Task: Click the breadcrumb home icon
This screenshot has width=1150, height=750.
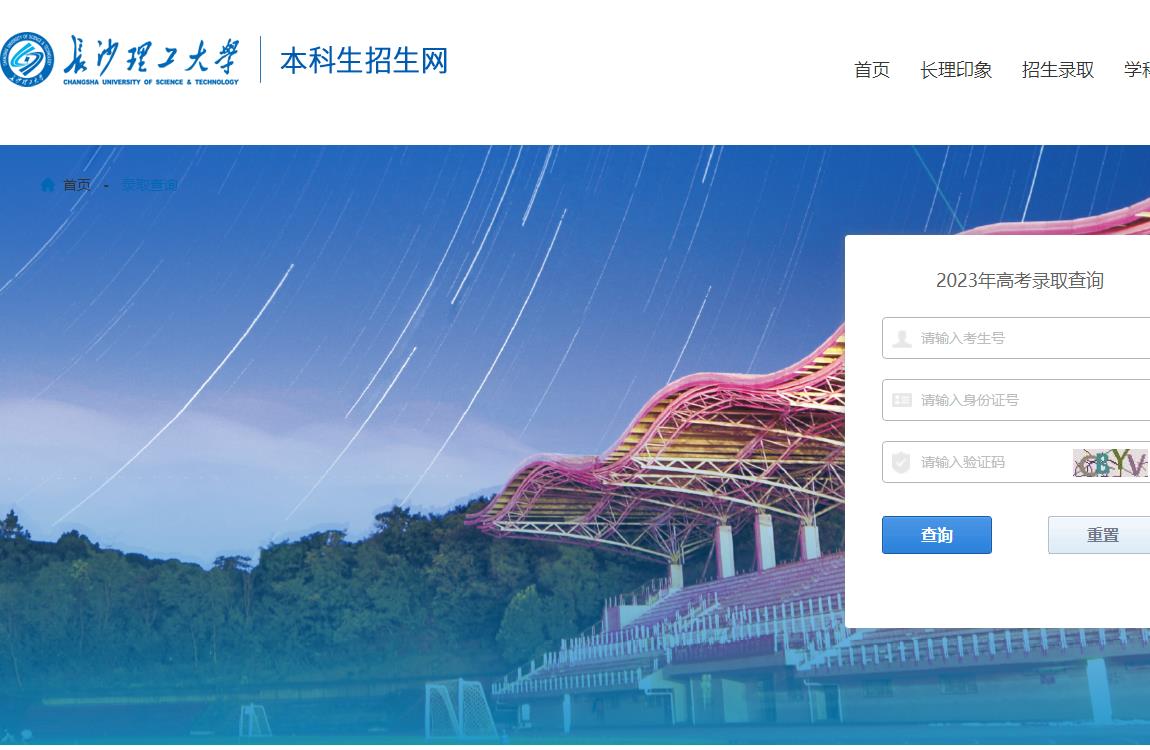Action: (x=48, y=185)
